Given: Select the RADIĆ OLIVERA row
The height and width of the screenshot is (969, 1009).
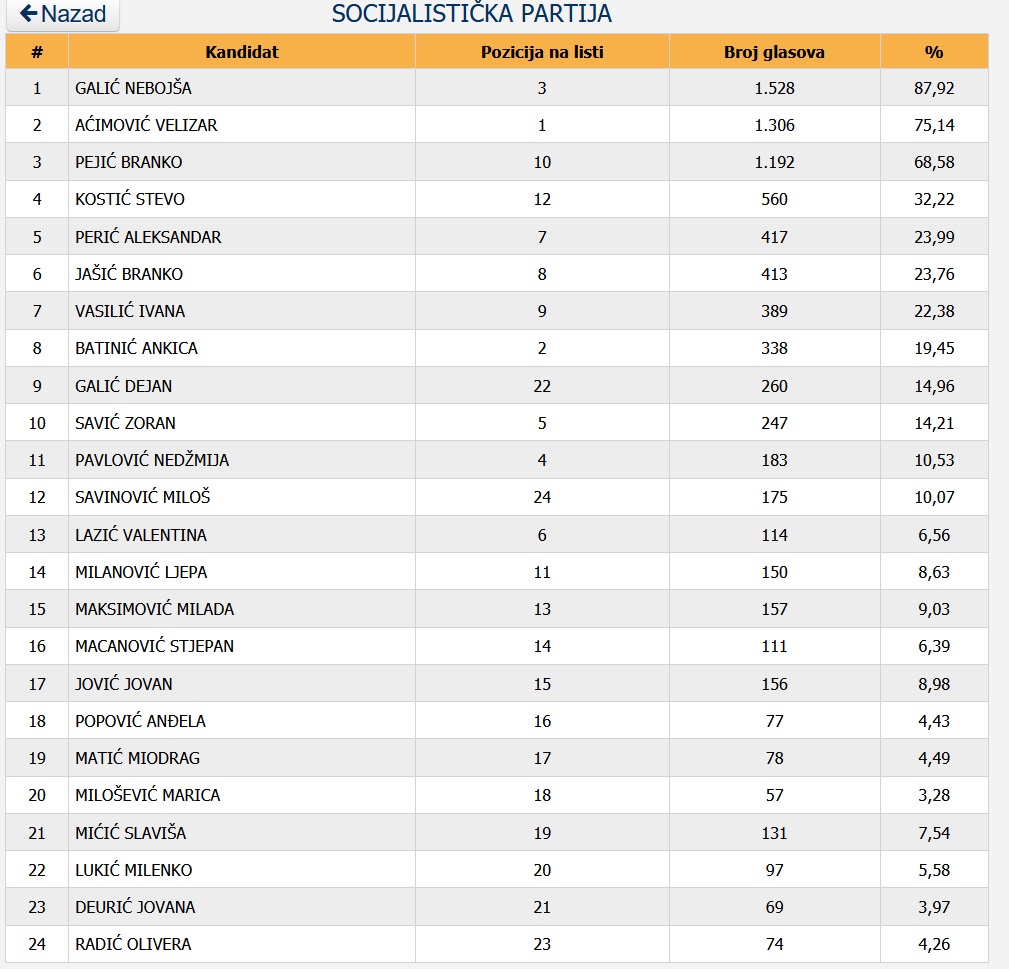Looking at the screenshot, I should pos(497,944).
